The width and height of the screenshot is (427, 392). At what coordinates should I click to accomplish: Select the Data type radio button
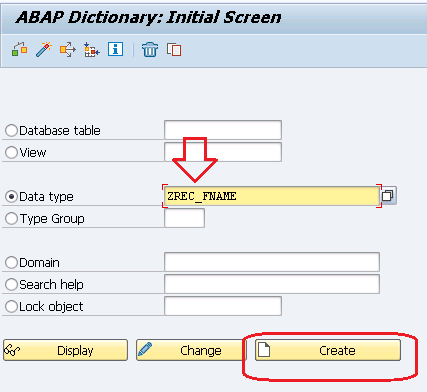tap(11, 196)
